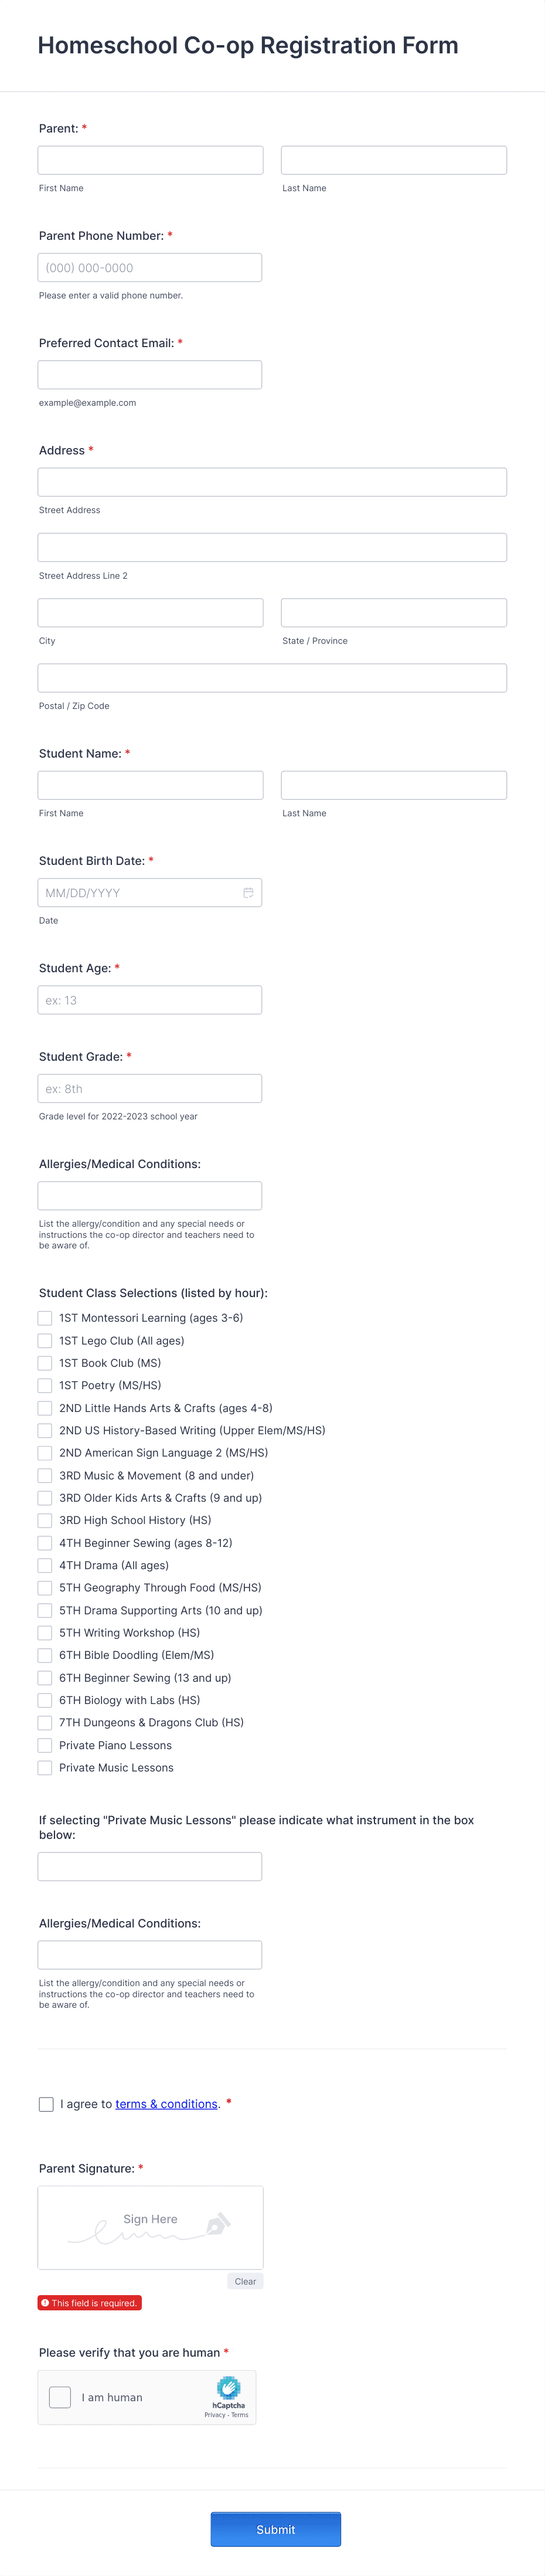Image resolution: width=545 pixels, height=2576 pixels.
Task: Select 4TH Drama (All ages) class
Action: tap(45, 1565)
